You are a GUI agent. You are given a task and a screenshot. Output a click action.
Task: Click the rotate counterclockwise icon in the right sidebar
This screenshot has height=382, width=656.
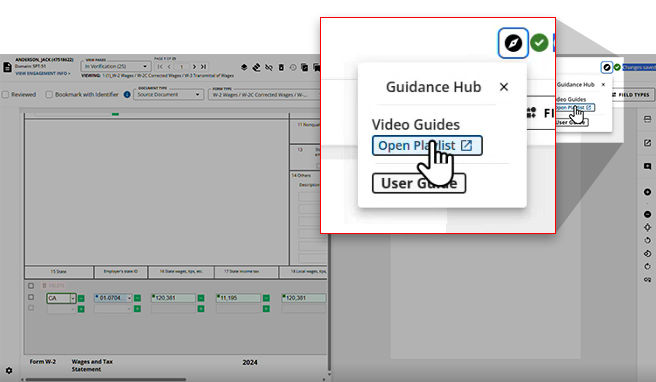647,240
